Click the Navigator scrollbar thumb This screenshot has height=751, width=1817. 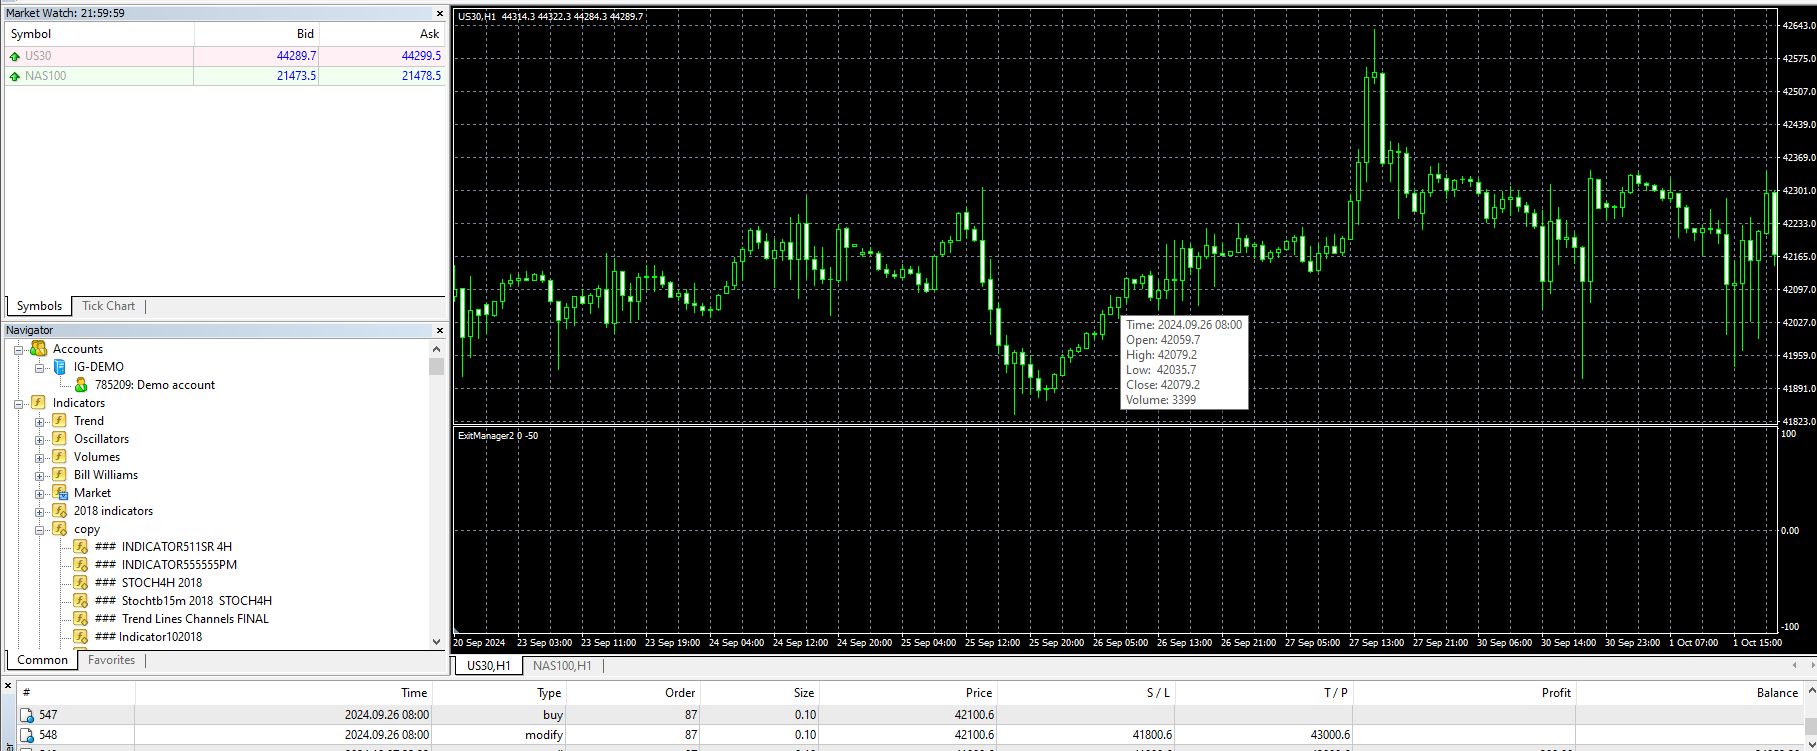(436, 366)
